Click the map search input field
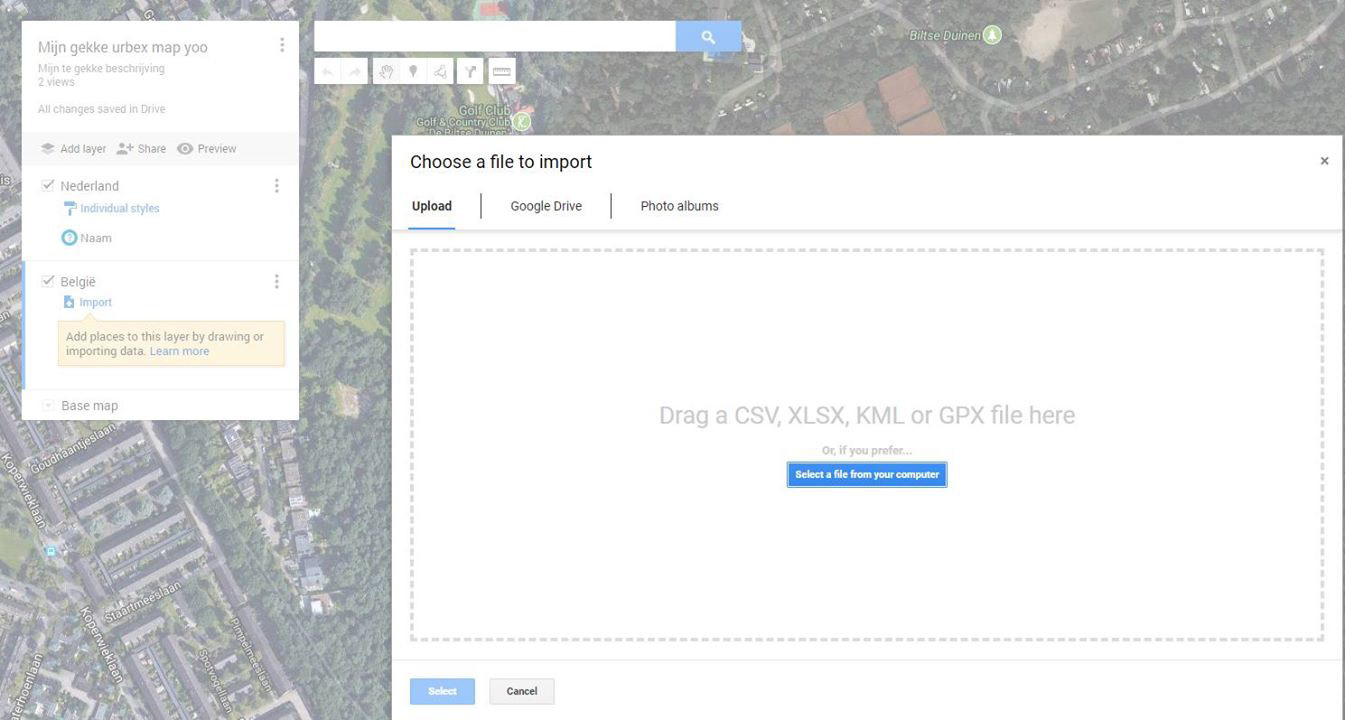The height and width of the screenshot is (720, 1345). tap(495, 37)
